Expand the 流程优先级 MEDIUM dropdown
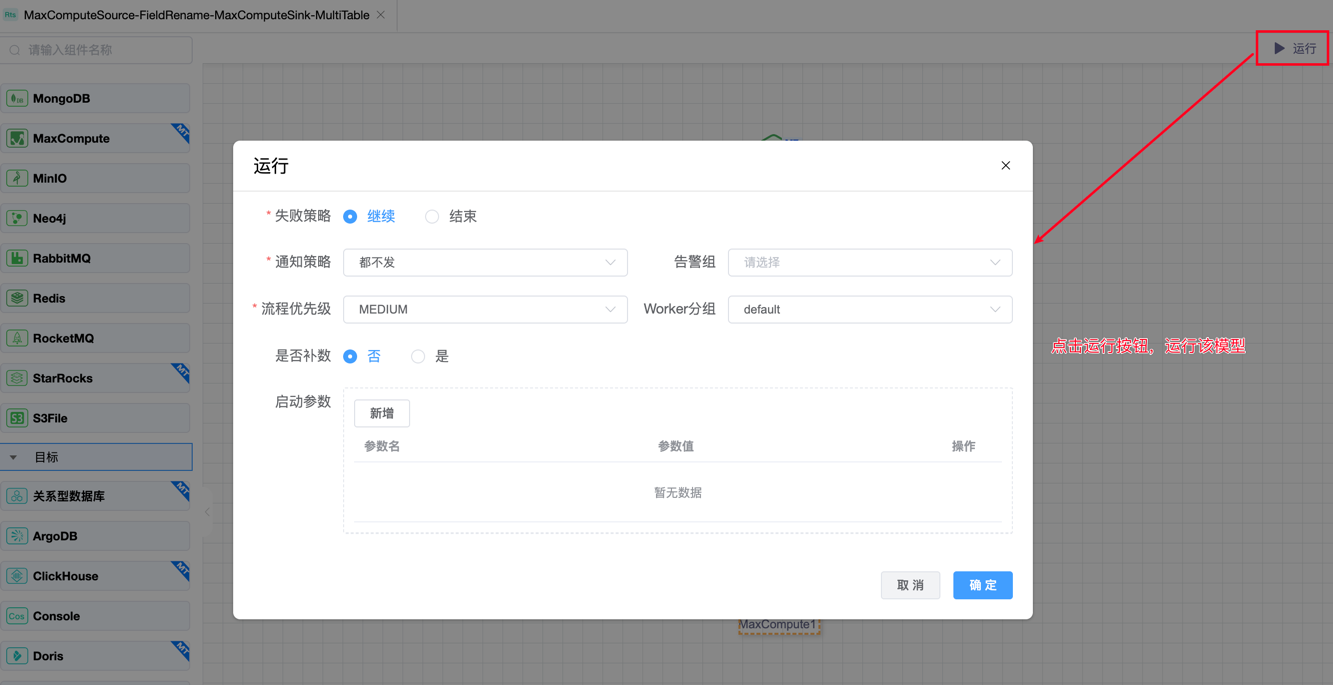The height and width of the screenshot is (685, 1333). point(485,309)
